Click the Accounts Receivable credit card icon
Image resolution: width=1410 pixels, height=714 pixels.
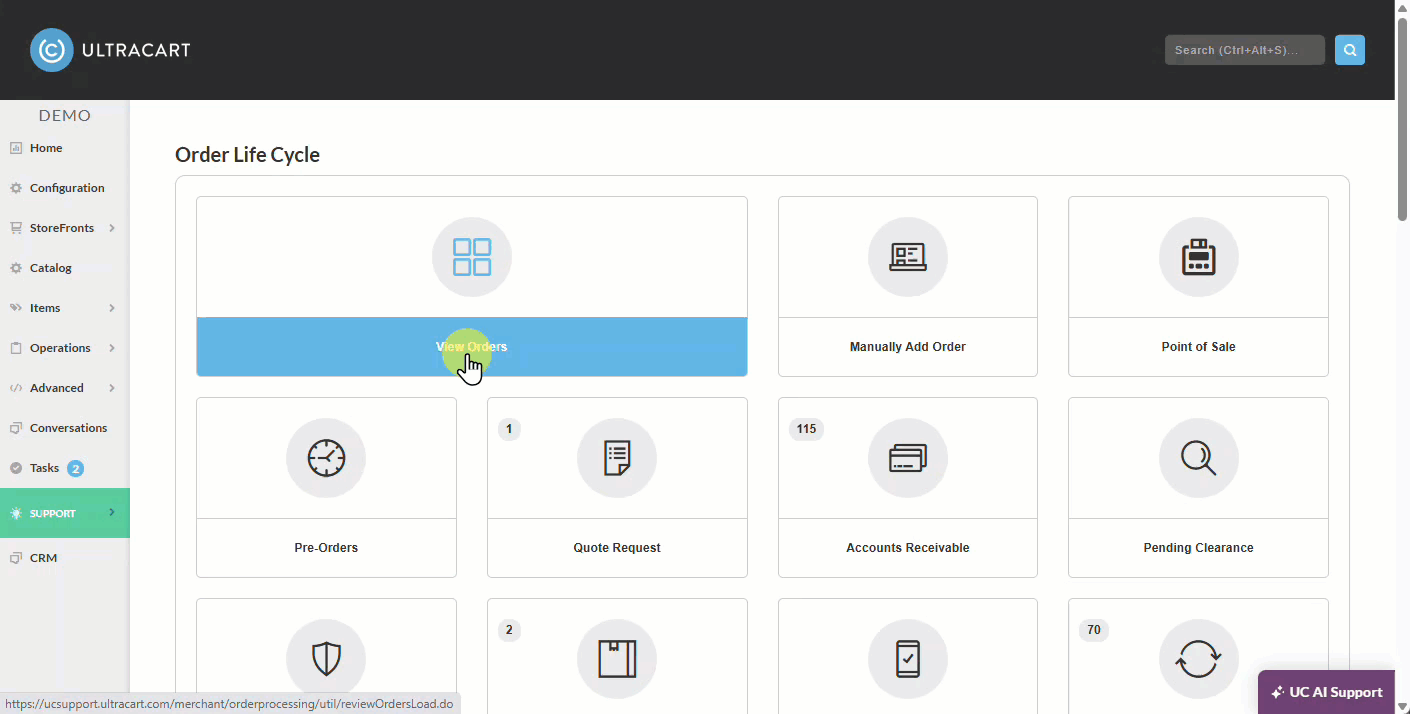pyautogui.click(x=908, y=458)
